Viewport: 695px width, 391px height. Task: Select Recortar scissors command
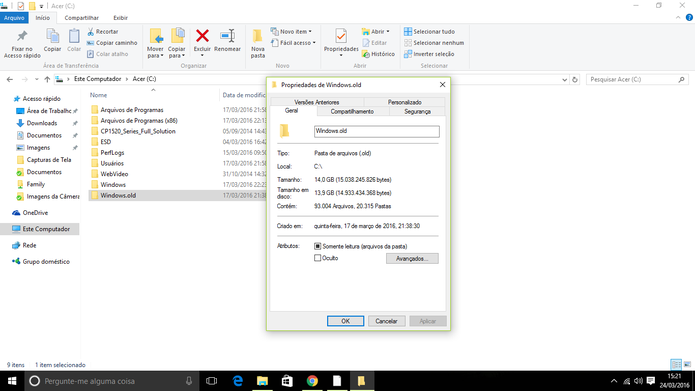tap(102, 32)
